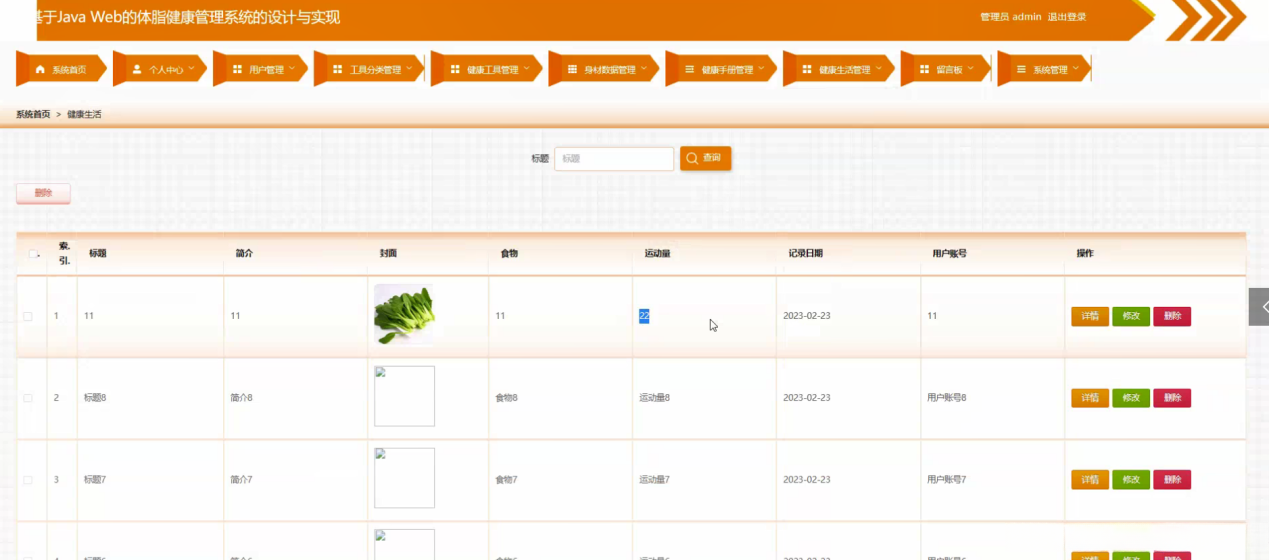Click 修改 for row 标题7
Screen dimensions: 1269x560
pos(1131,480)
